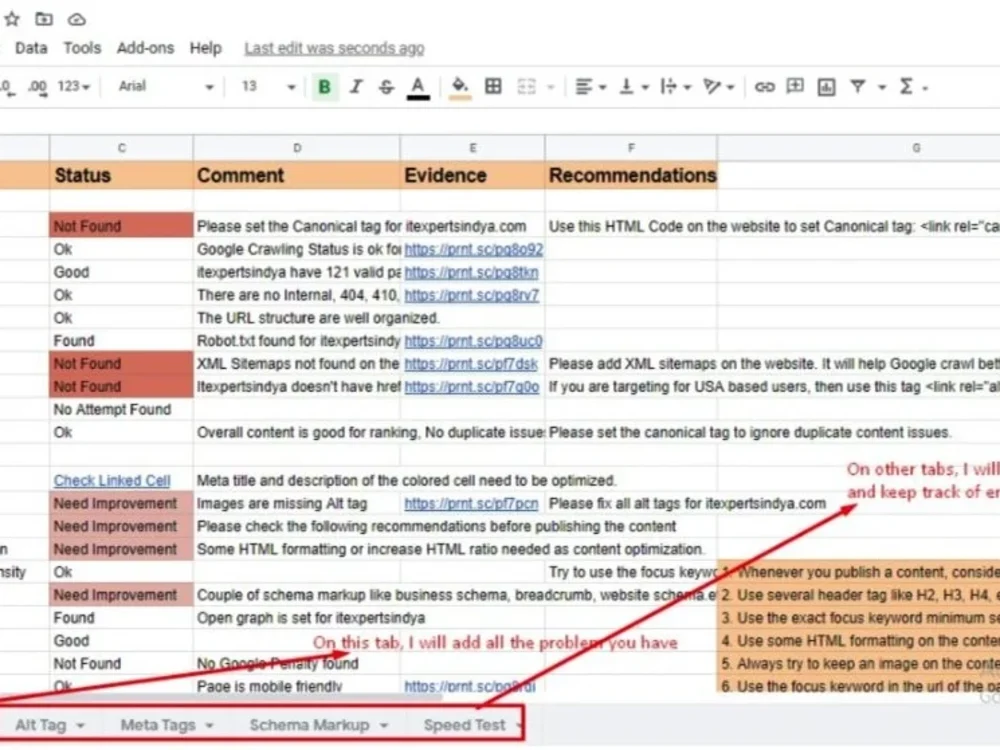The image size is (1000, 750).
Task: Open the Help menu
Action: click(x=205, y=48)
